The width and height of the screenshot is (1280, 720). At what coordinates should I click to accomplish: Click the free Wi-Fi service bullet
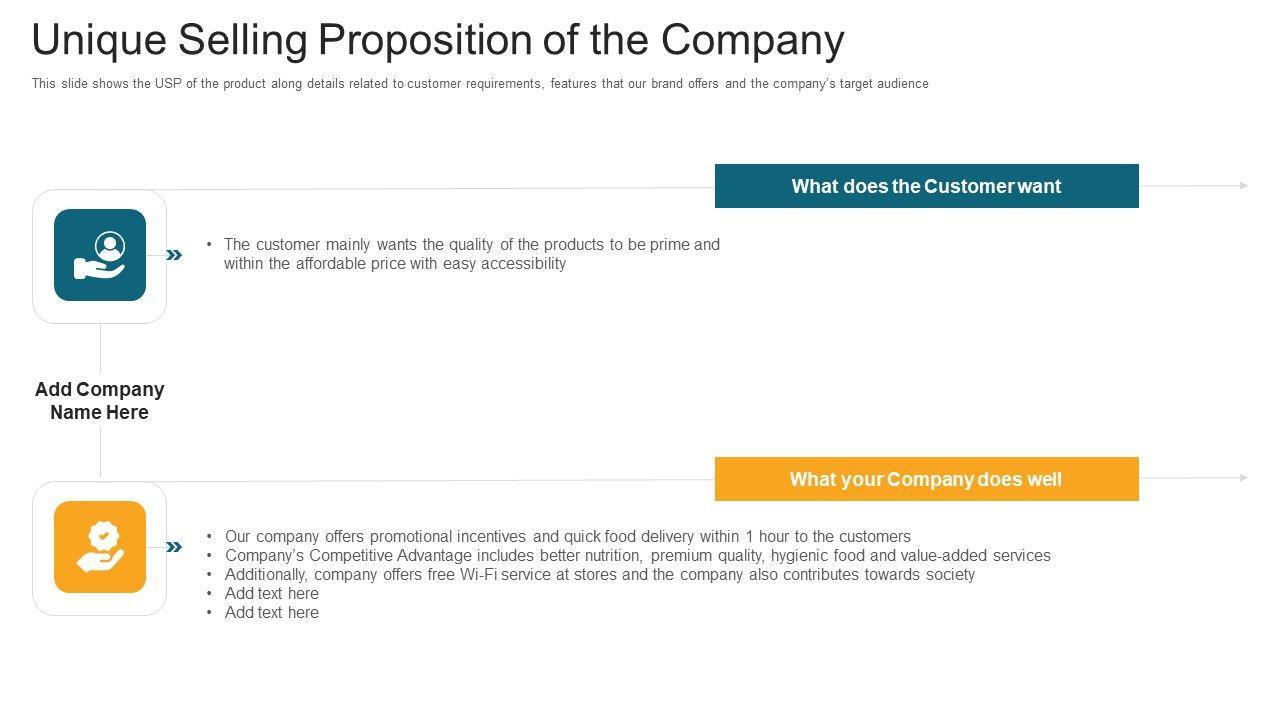(599, 574)
